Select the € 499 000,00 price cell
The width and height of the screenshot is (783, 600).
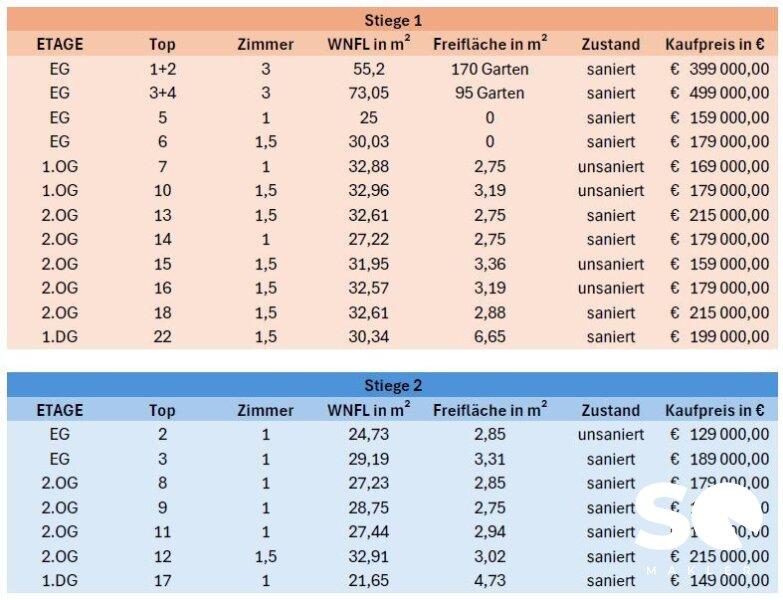(719, 93)
